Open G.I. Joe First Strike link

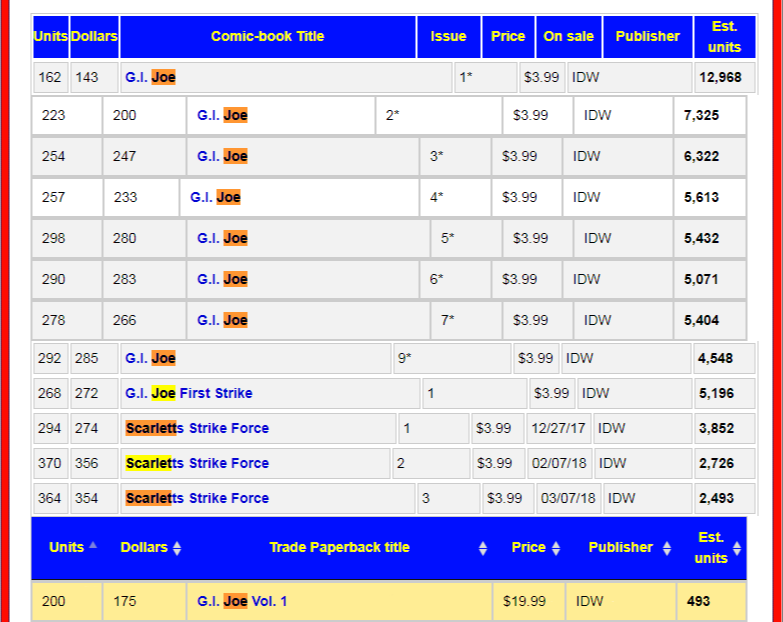(189, 393)
